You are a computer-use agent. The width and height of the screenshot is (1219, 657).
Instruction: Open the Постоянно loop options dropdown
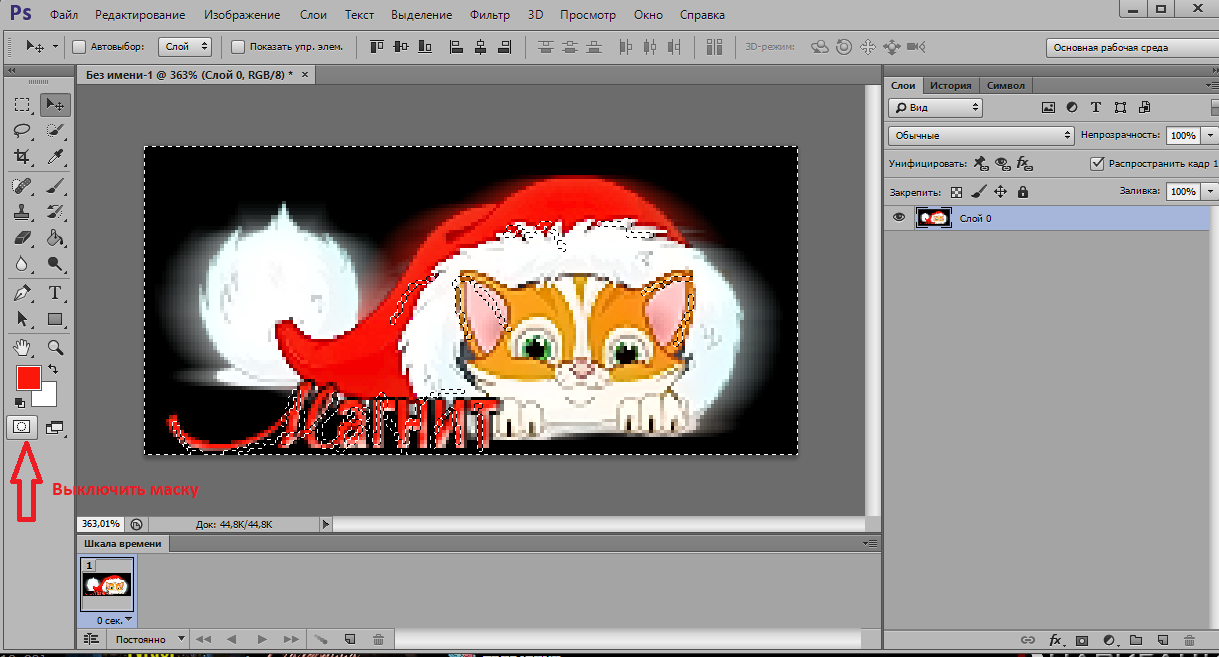[x=149, y=639]
